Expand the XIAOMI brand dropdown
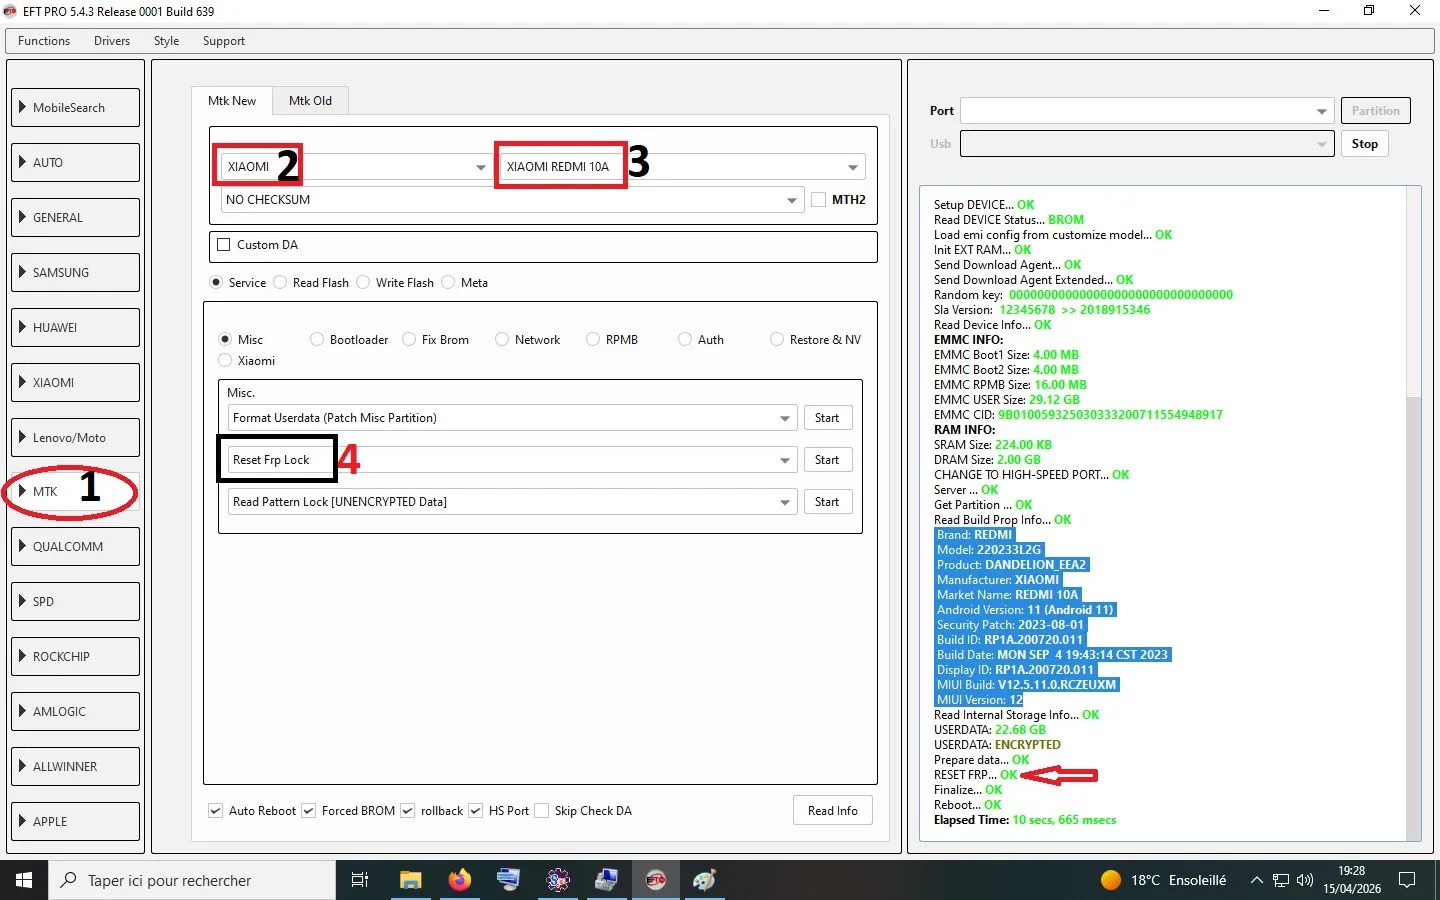Viewport: 1440px width, 900px height. 481,167
